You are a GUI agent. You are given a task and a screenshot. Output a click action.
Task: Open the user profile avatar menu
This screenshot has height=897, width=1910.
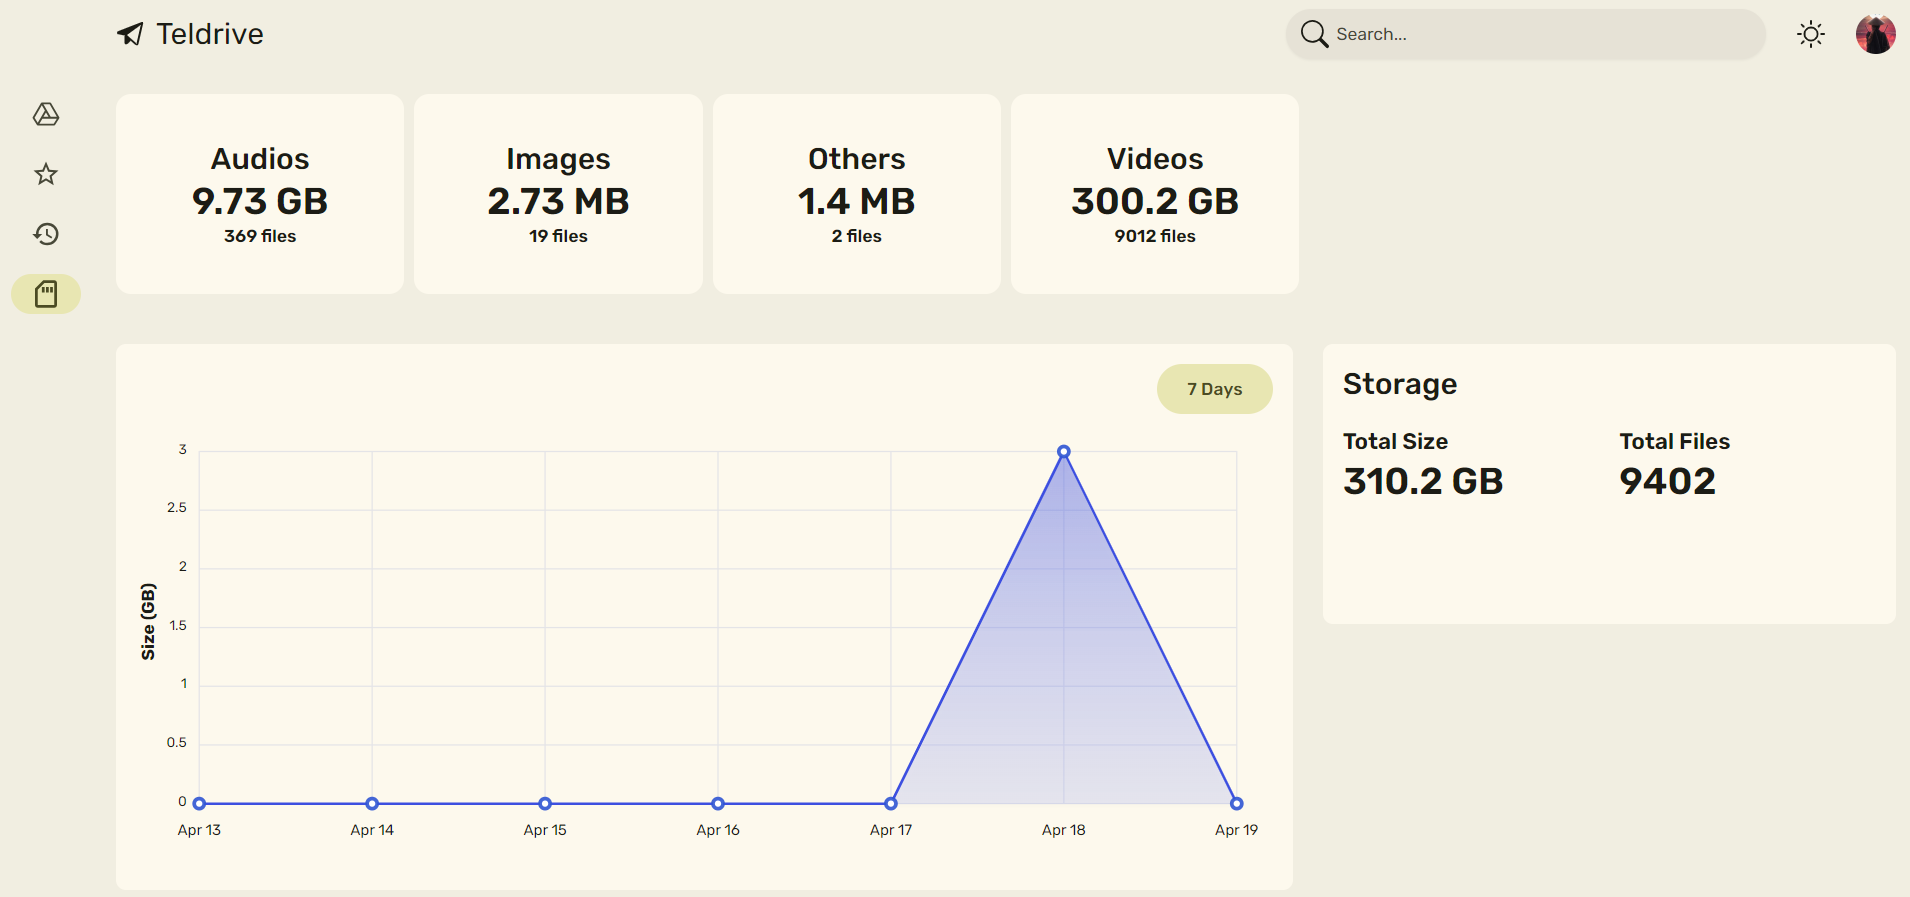[x=1875, y=35]
